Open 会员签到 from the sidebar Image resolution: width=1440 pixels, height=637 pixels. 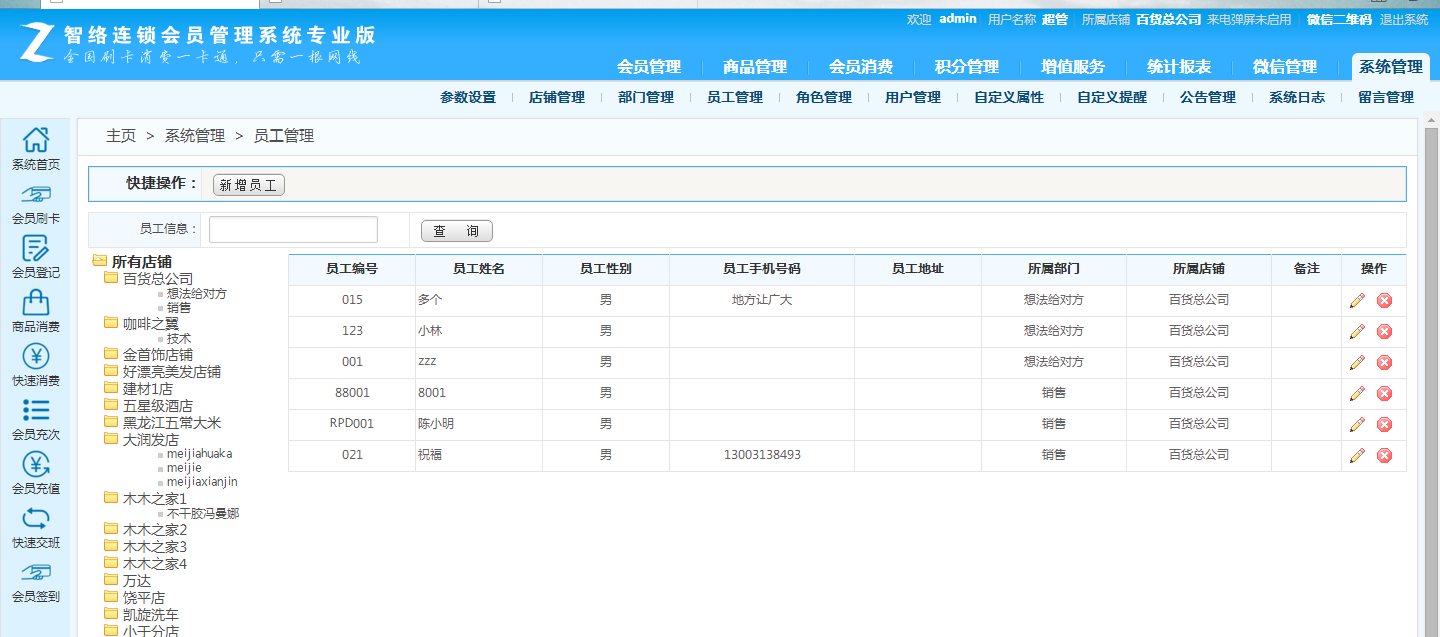click(36, 583)
